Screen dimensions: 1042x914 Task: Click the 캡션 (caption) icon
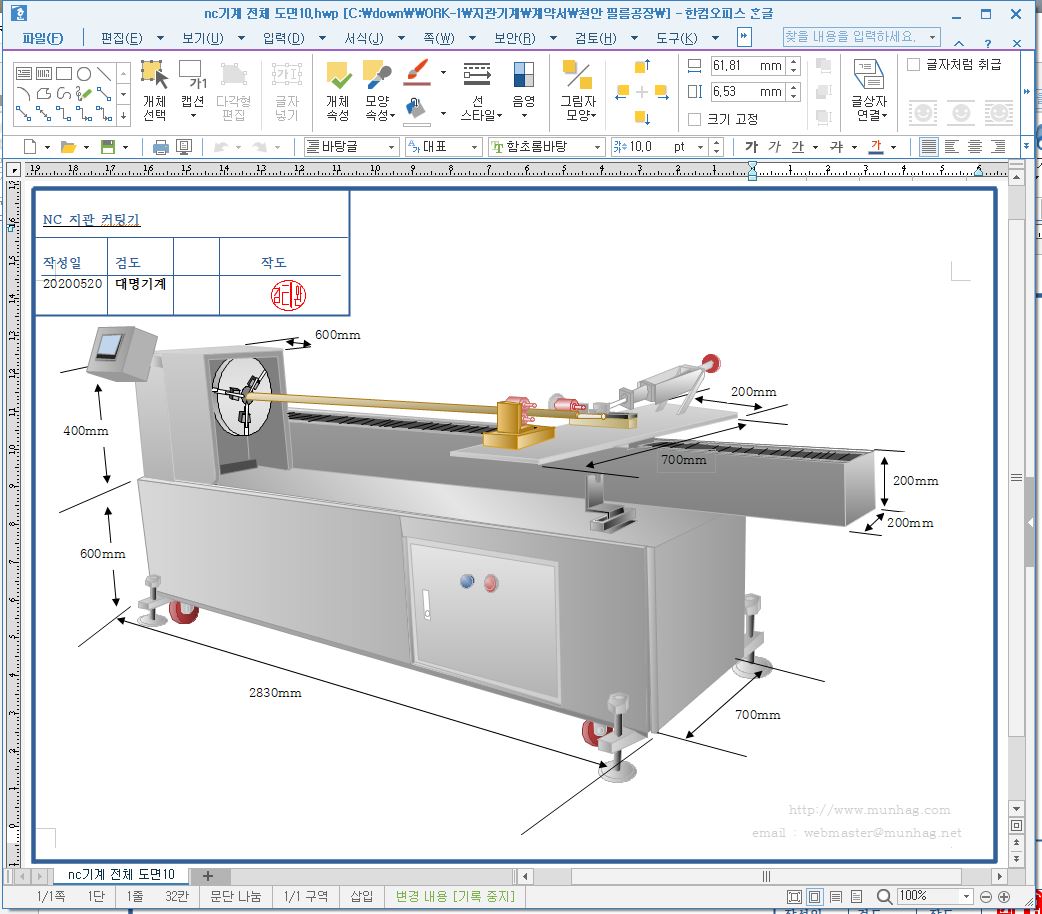(x=192, y=90)
